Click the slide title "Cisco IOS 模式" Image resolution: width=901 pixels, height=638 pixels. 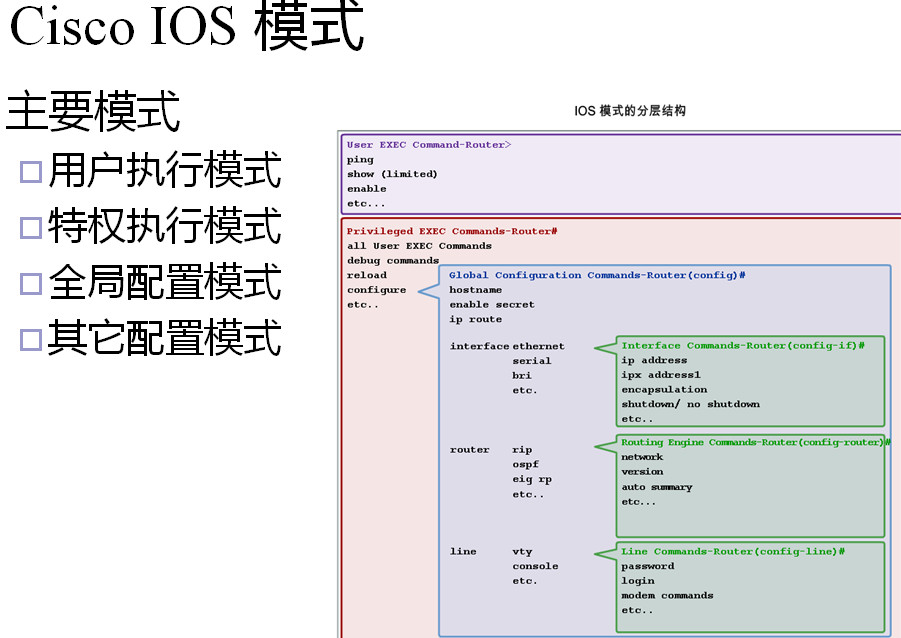187,25
